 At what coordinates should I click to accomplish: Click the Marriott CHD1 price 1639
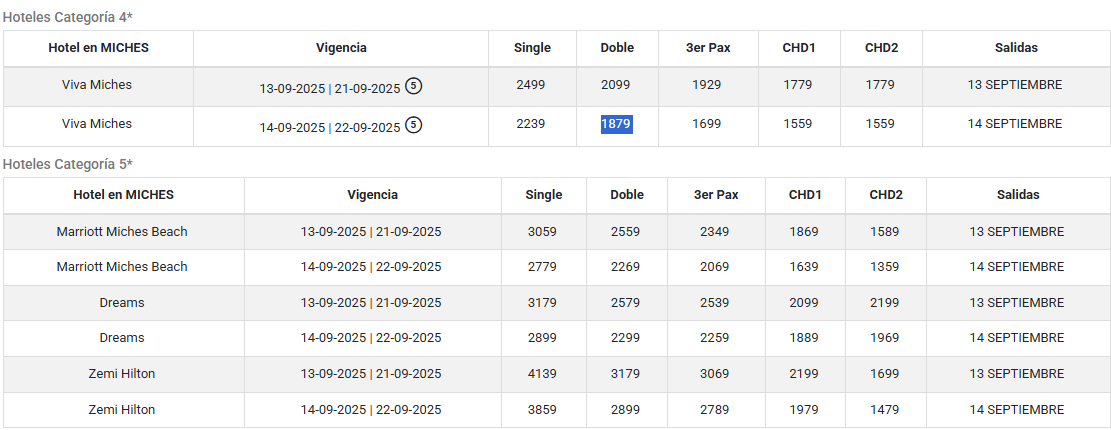coord(804,267)
